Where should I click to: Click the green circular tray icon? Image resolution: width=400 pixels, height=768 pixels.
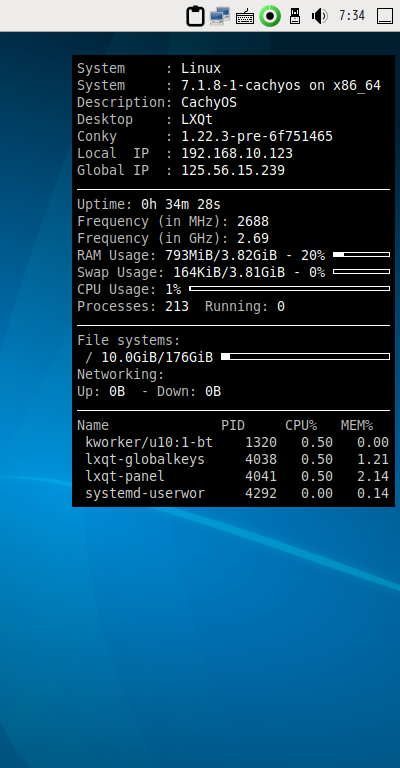270,16
